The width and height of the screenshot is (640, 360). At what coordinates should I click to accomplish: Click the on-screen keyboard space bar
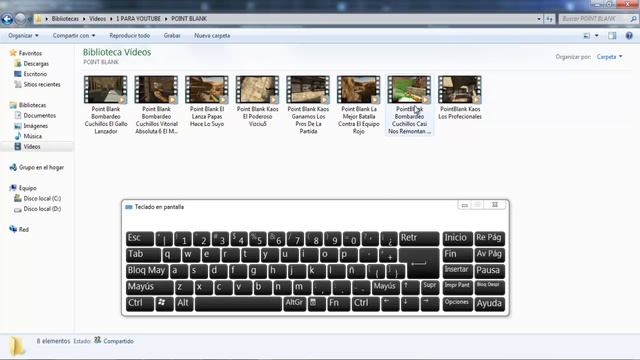(238, 304)
